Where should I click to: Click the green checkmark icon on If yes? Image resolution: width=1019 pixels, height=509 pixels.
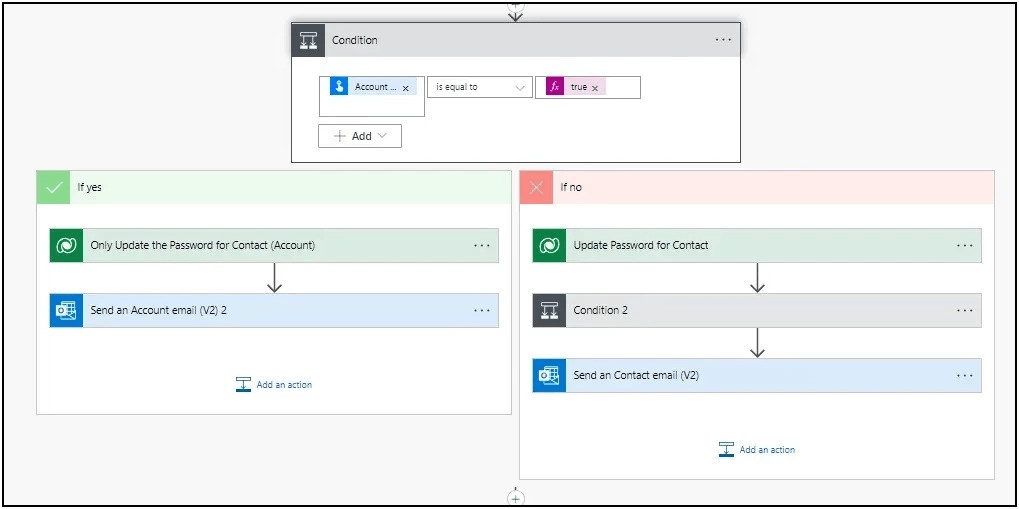click(x=53, y=187)
